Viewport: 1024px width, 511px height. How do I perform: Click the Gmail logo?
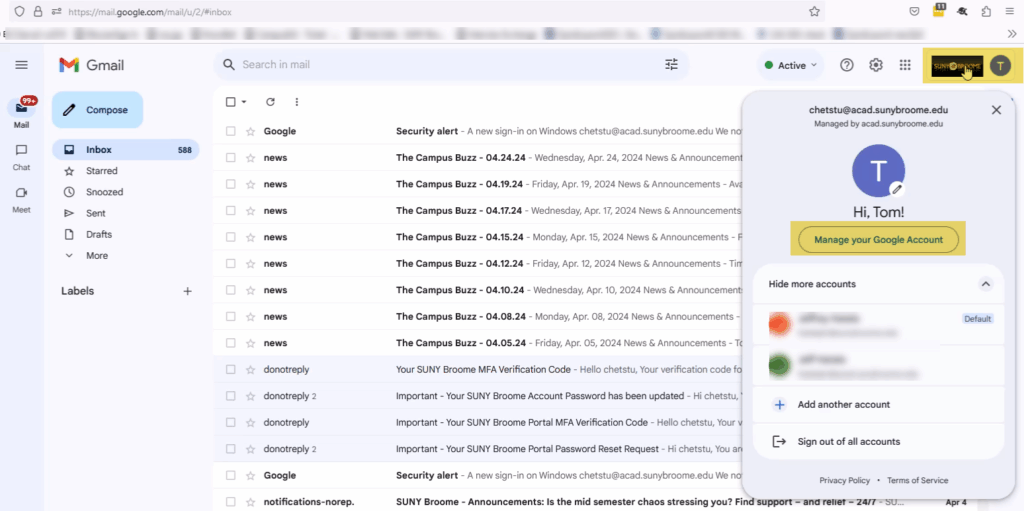pos(91,65)
